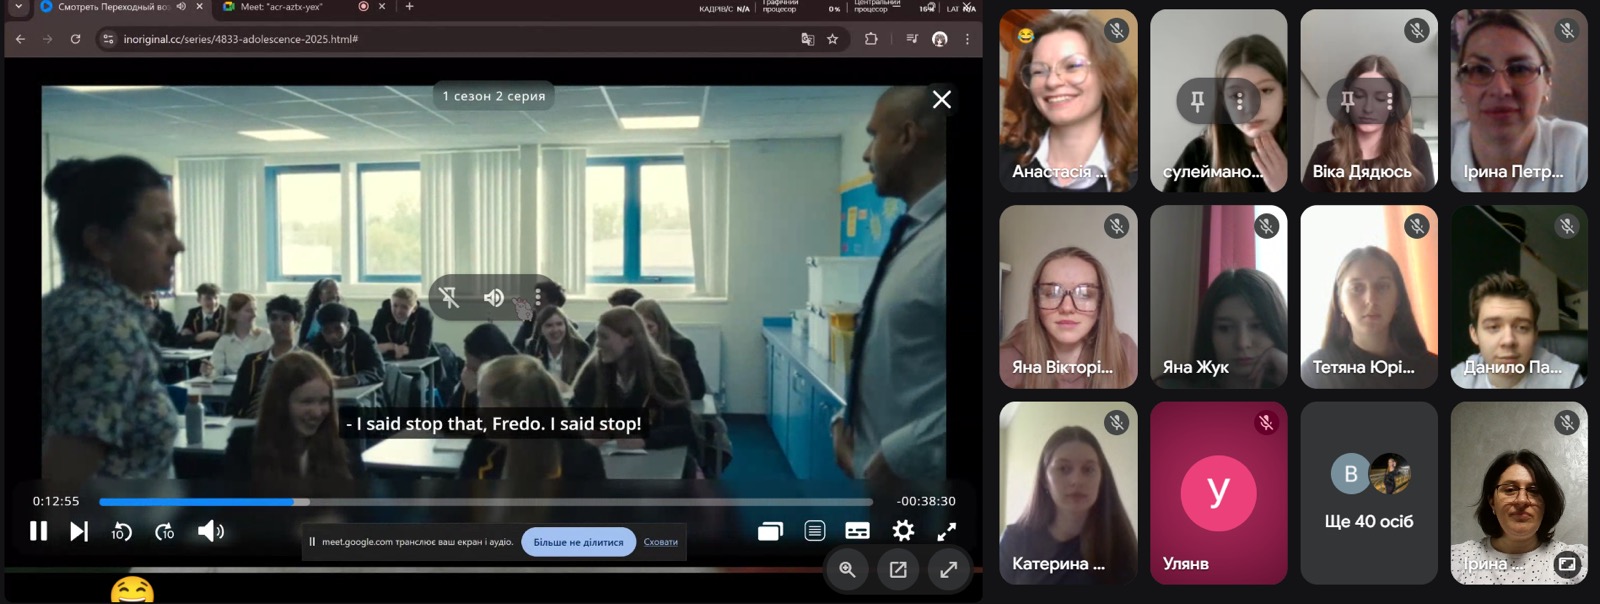Skip to the next episode
The image size is (1600, 604).
(79, 531)
